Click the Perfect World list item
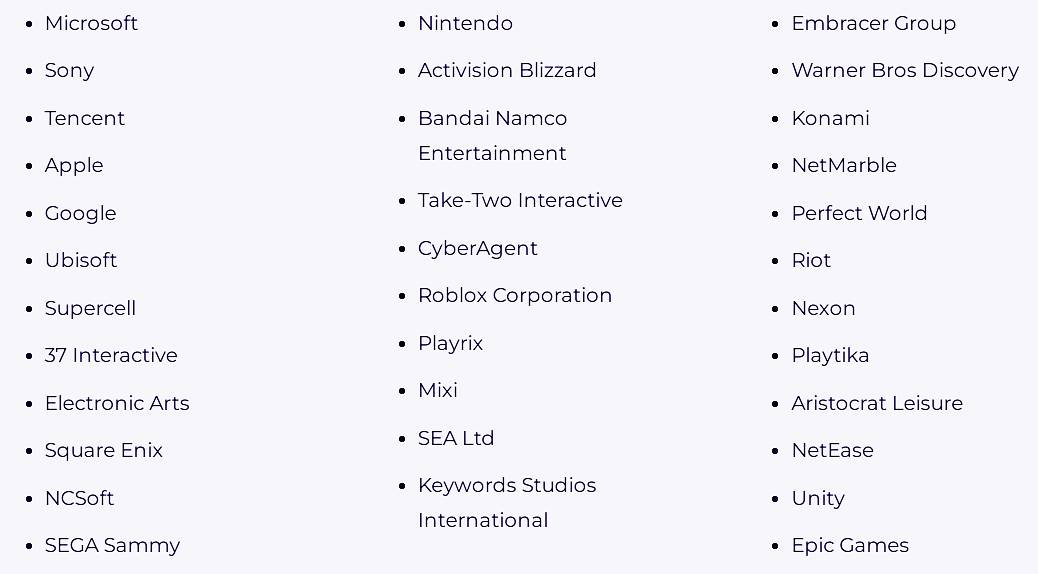The width and height of the screenshot is (1038, 574). [859, 213]
